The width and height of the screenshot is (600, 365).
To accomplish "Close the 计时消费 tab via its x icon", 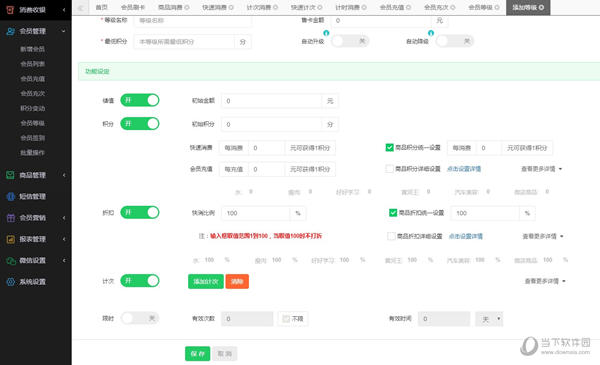I will 364,7.
